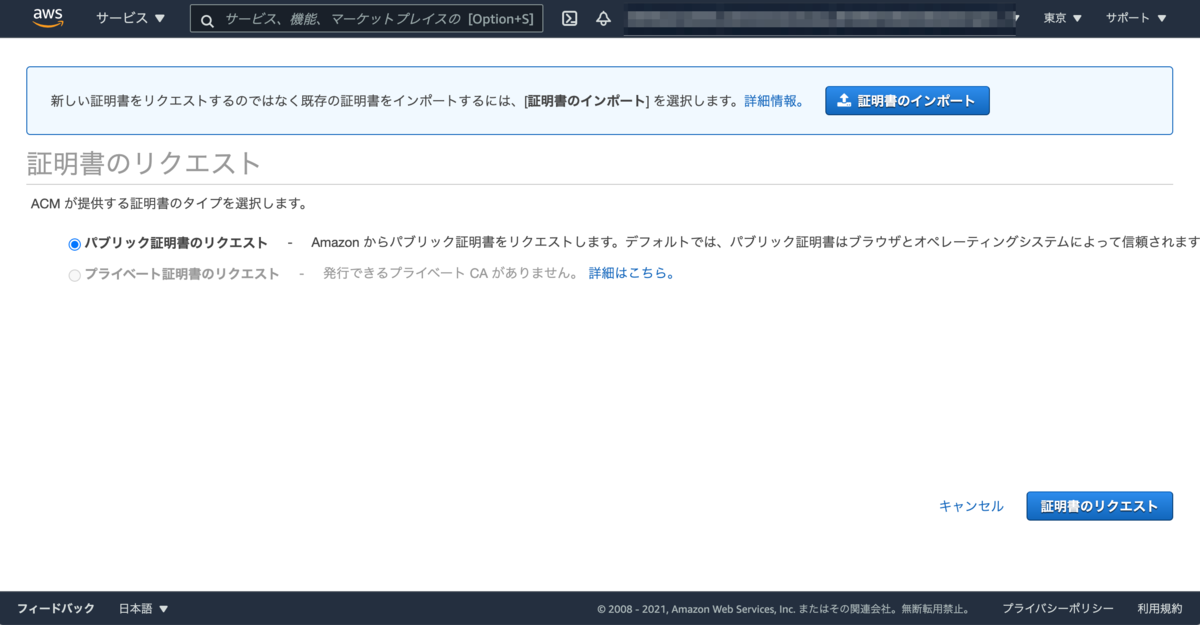Open the notifications bell icon

click(603, 18)
